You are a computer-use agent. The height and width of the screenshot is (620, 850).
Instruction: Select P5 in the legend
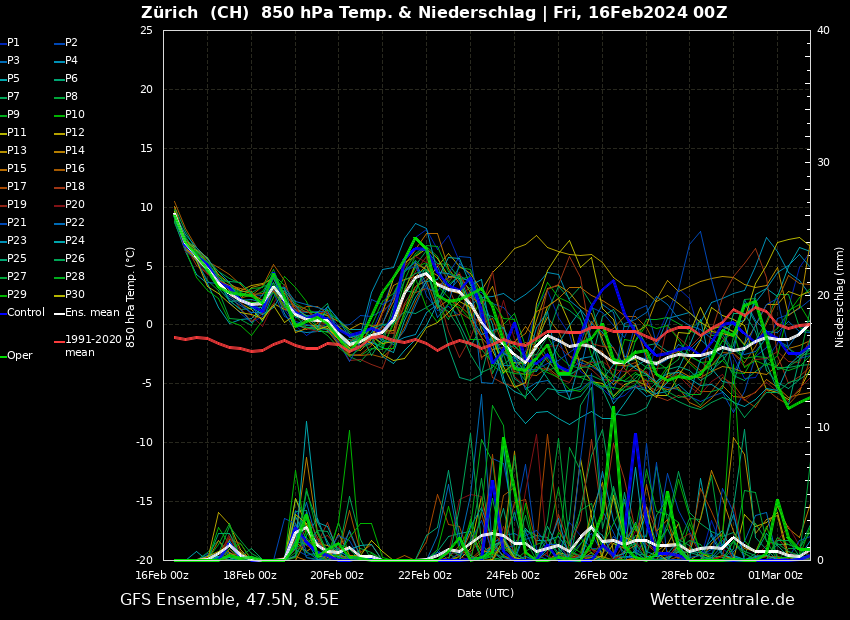click(13, 79)
